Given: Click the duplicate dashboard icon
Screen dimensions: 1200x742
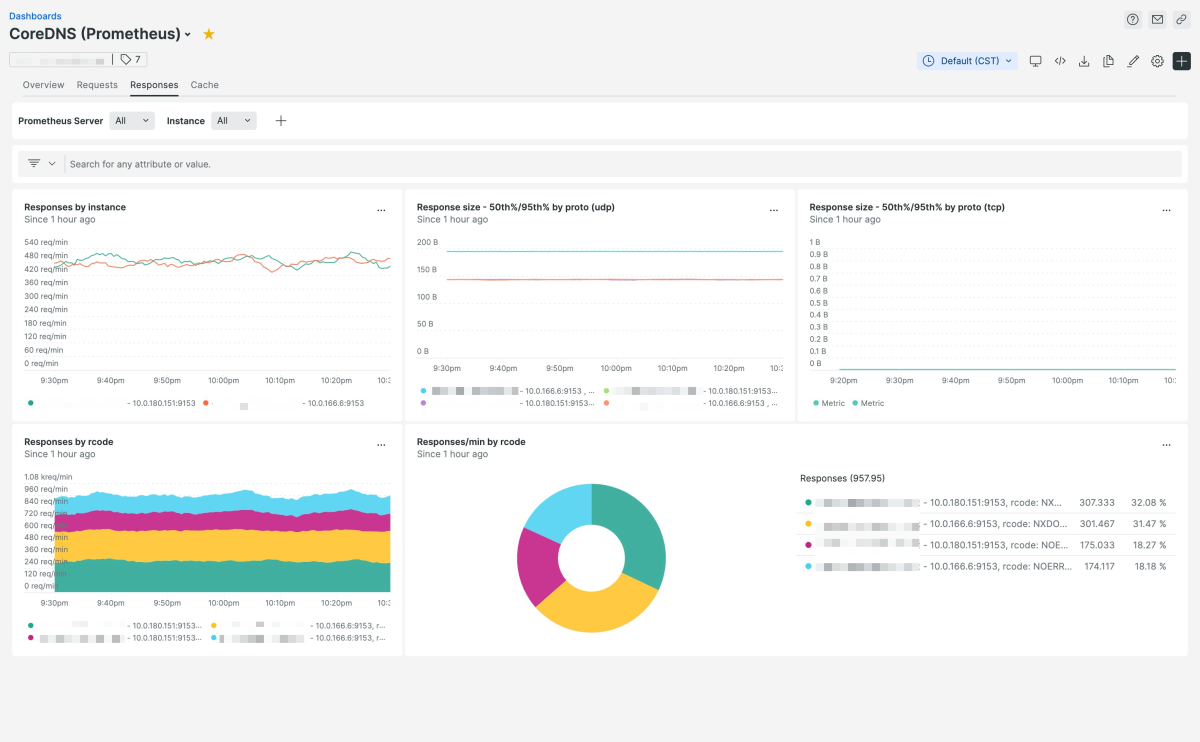Looking at the screenshot, I should coord(1108,61).
